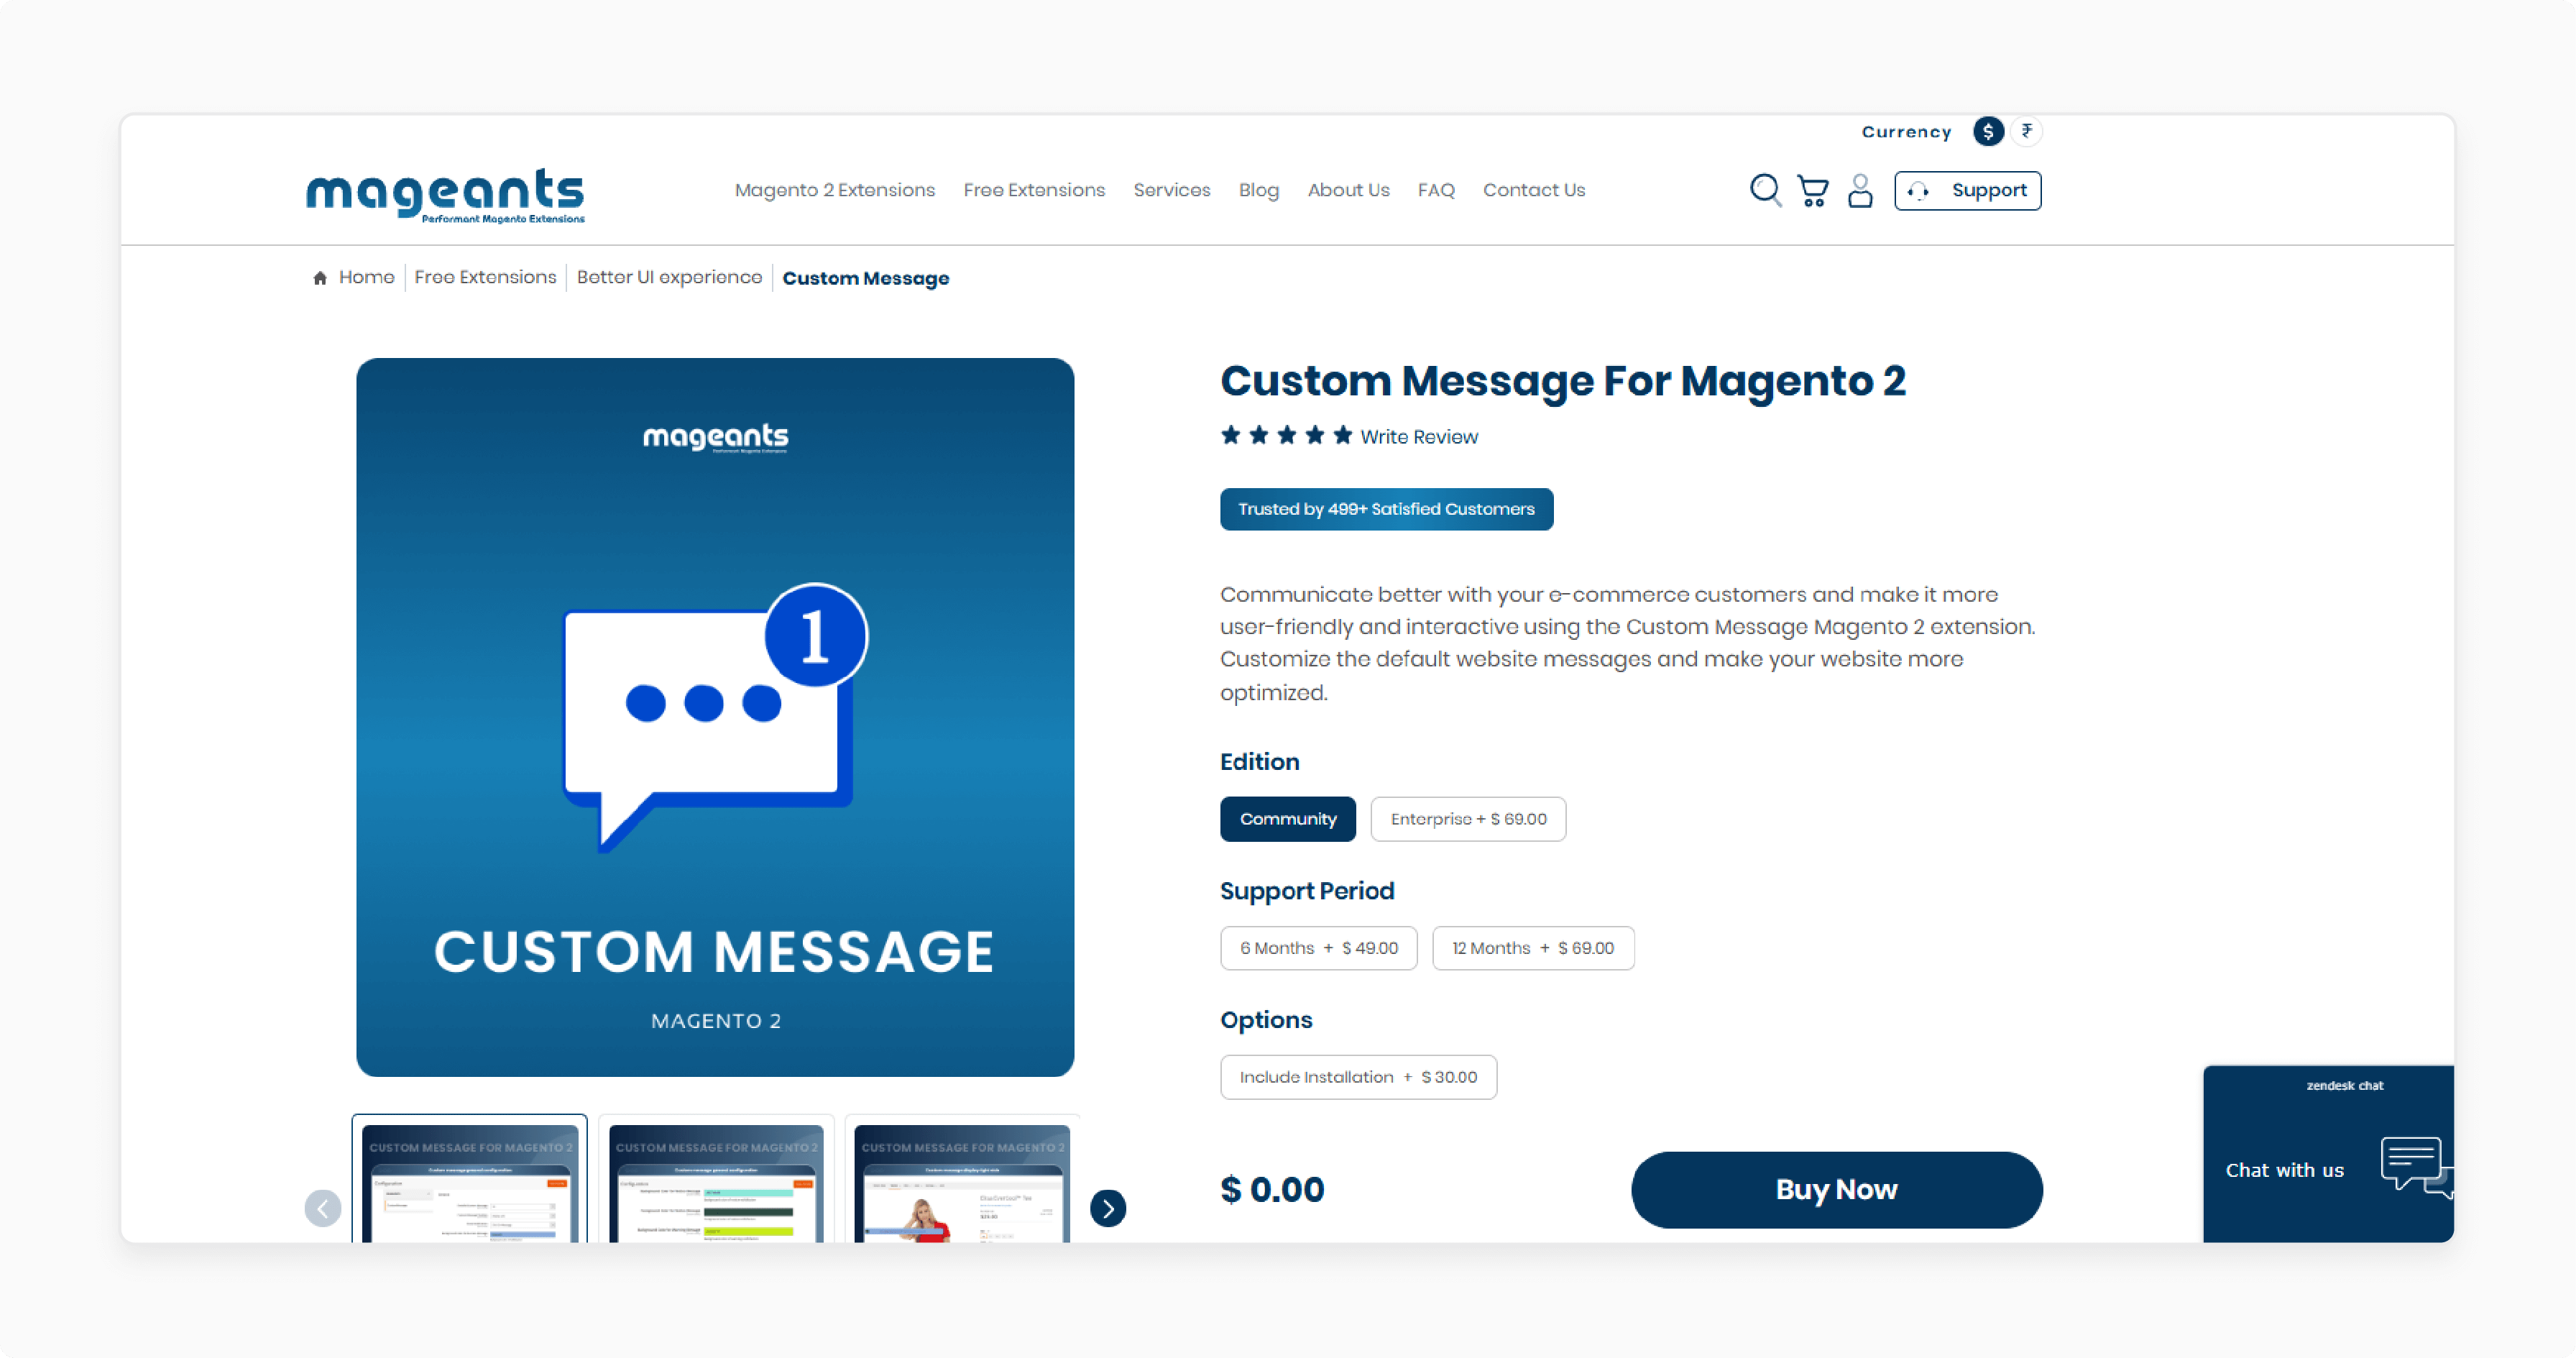Viewport: 2576px width, 1358px height.
Task: Open Contact Us page
Action: tap(1534, 190)
